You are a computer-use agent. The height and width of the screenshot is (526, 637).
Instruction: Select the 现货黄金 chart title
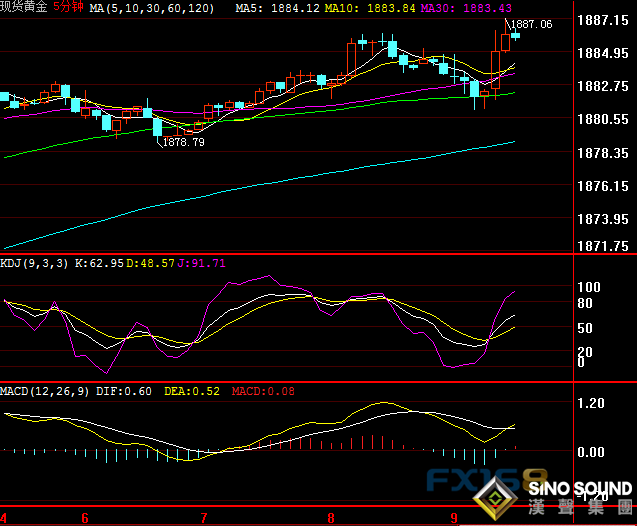point(24,8)
